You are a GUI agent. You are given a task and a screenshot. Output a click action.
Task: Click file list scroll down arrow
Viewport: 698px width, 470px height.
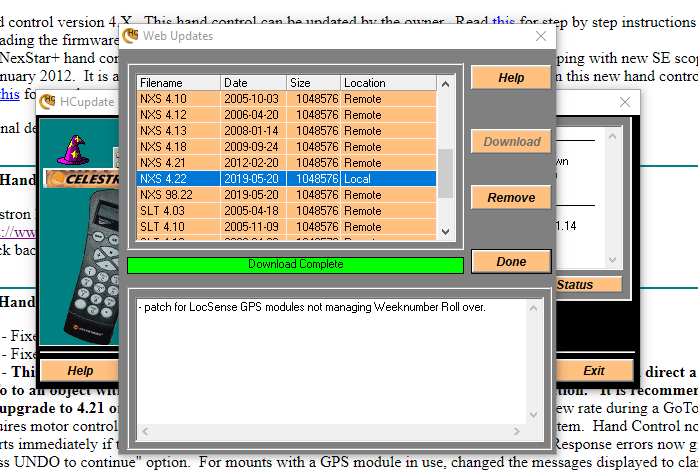click(445, 231)
